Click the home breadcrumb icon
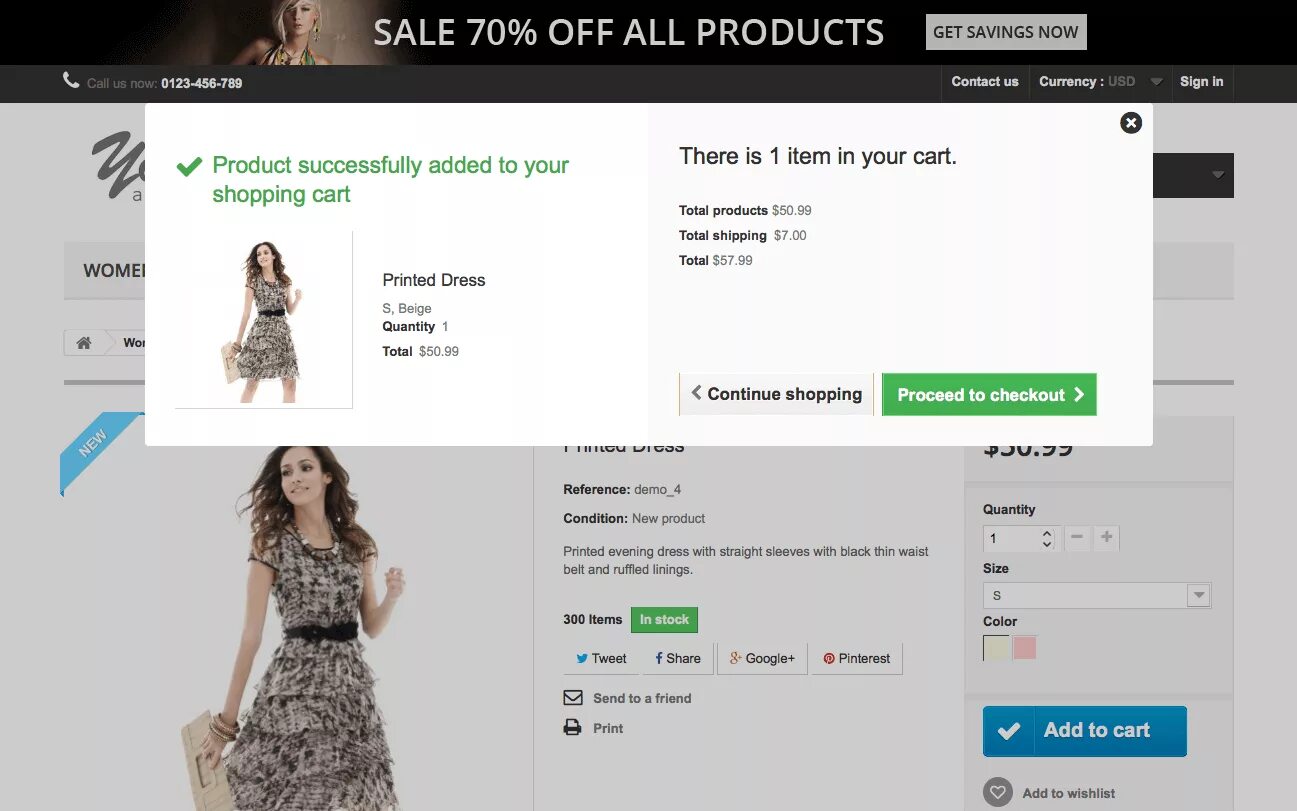The width and height of the screenshot is (1297, 811). [84, 343]
